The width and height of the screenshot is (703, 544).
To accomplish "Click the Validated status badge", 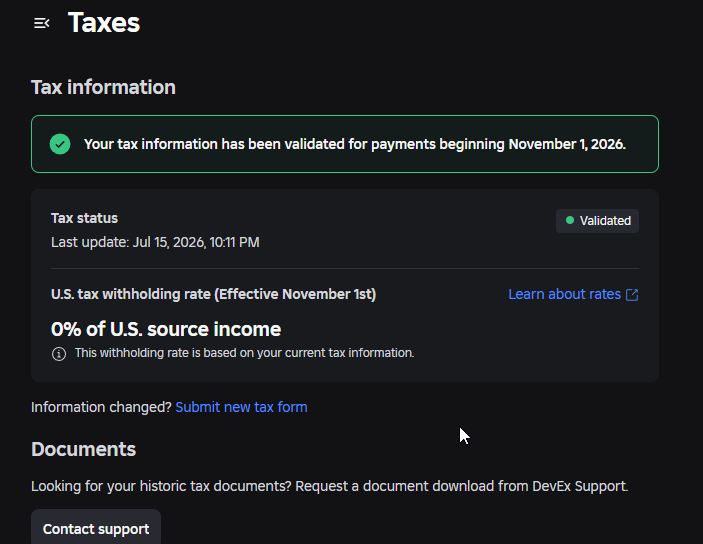I will (597, 221).
